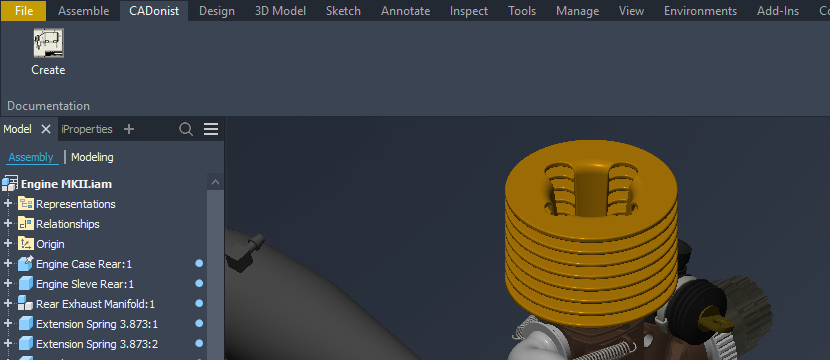Screen dimensions: 830x360
Task: Expand Engine Sleve Rear:1 node
Action: pos(7,284)
